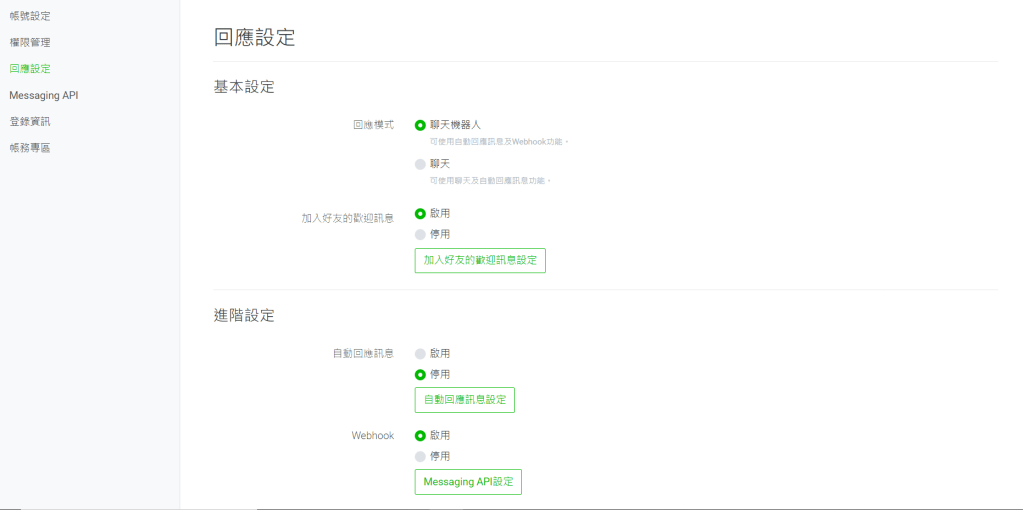Enable the Webhook option
Viewport: 1023px width, 510px height.
coord(421,436)
